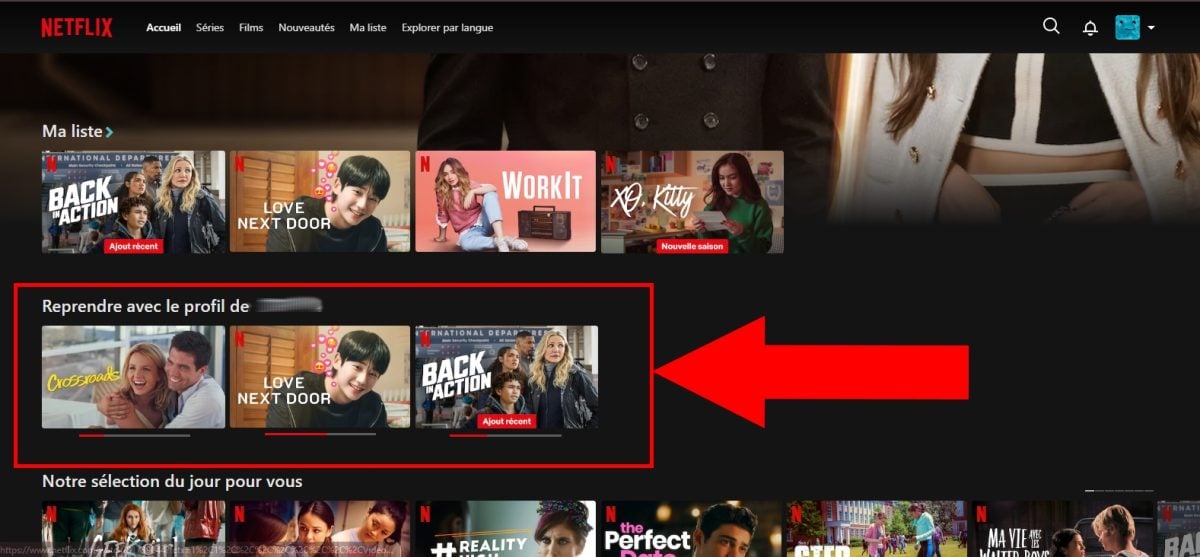The image size is (1200, 557).
Task: Open the Films menu item
Action: coord(251,28)
